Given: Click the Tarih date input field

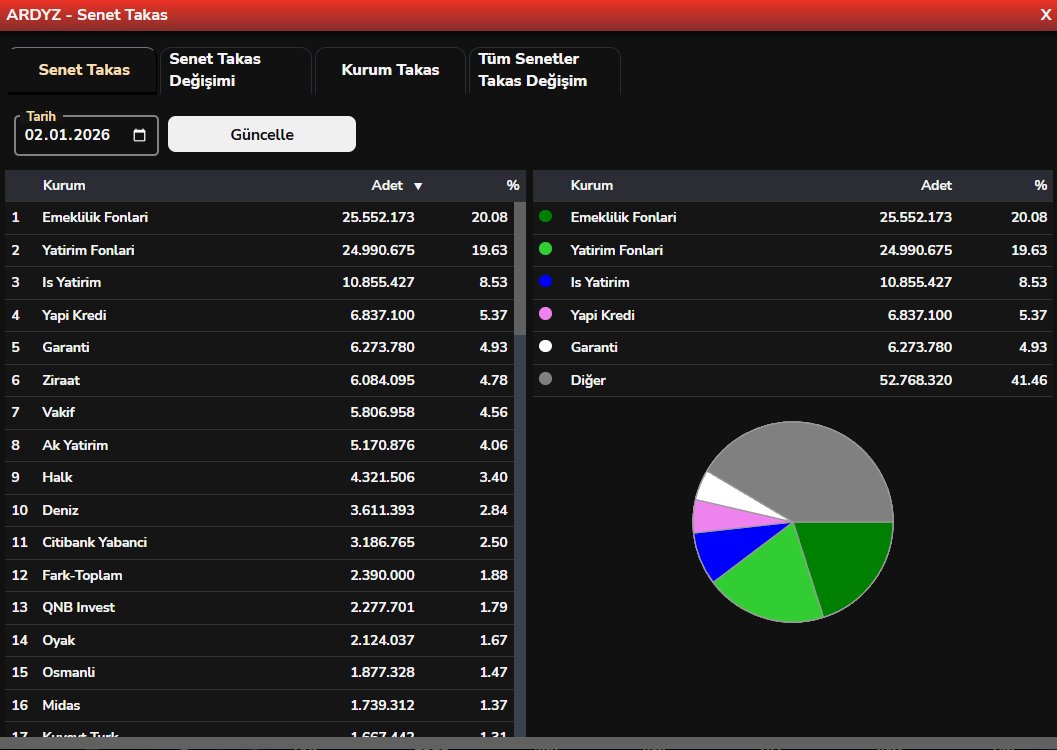Looking at the screenshot, I should click(86, 135).
